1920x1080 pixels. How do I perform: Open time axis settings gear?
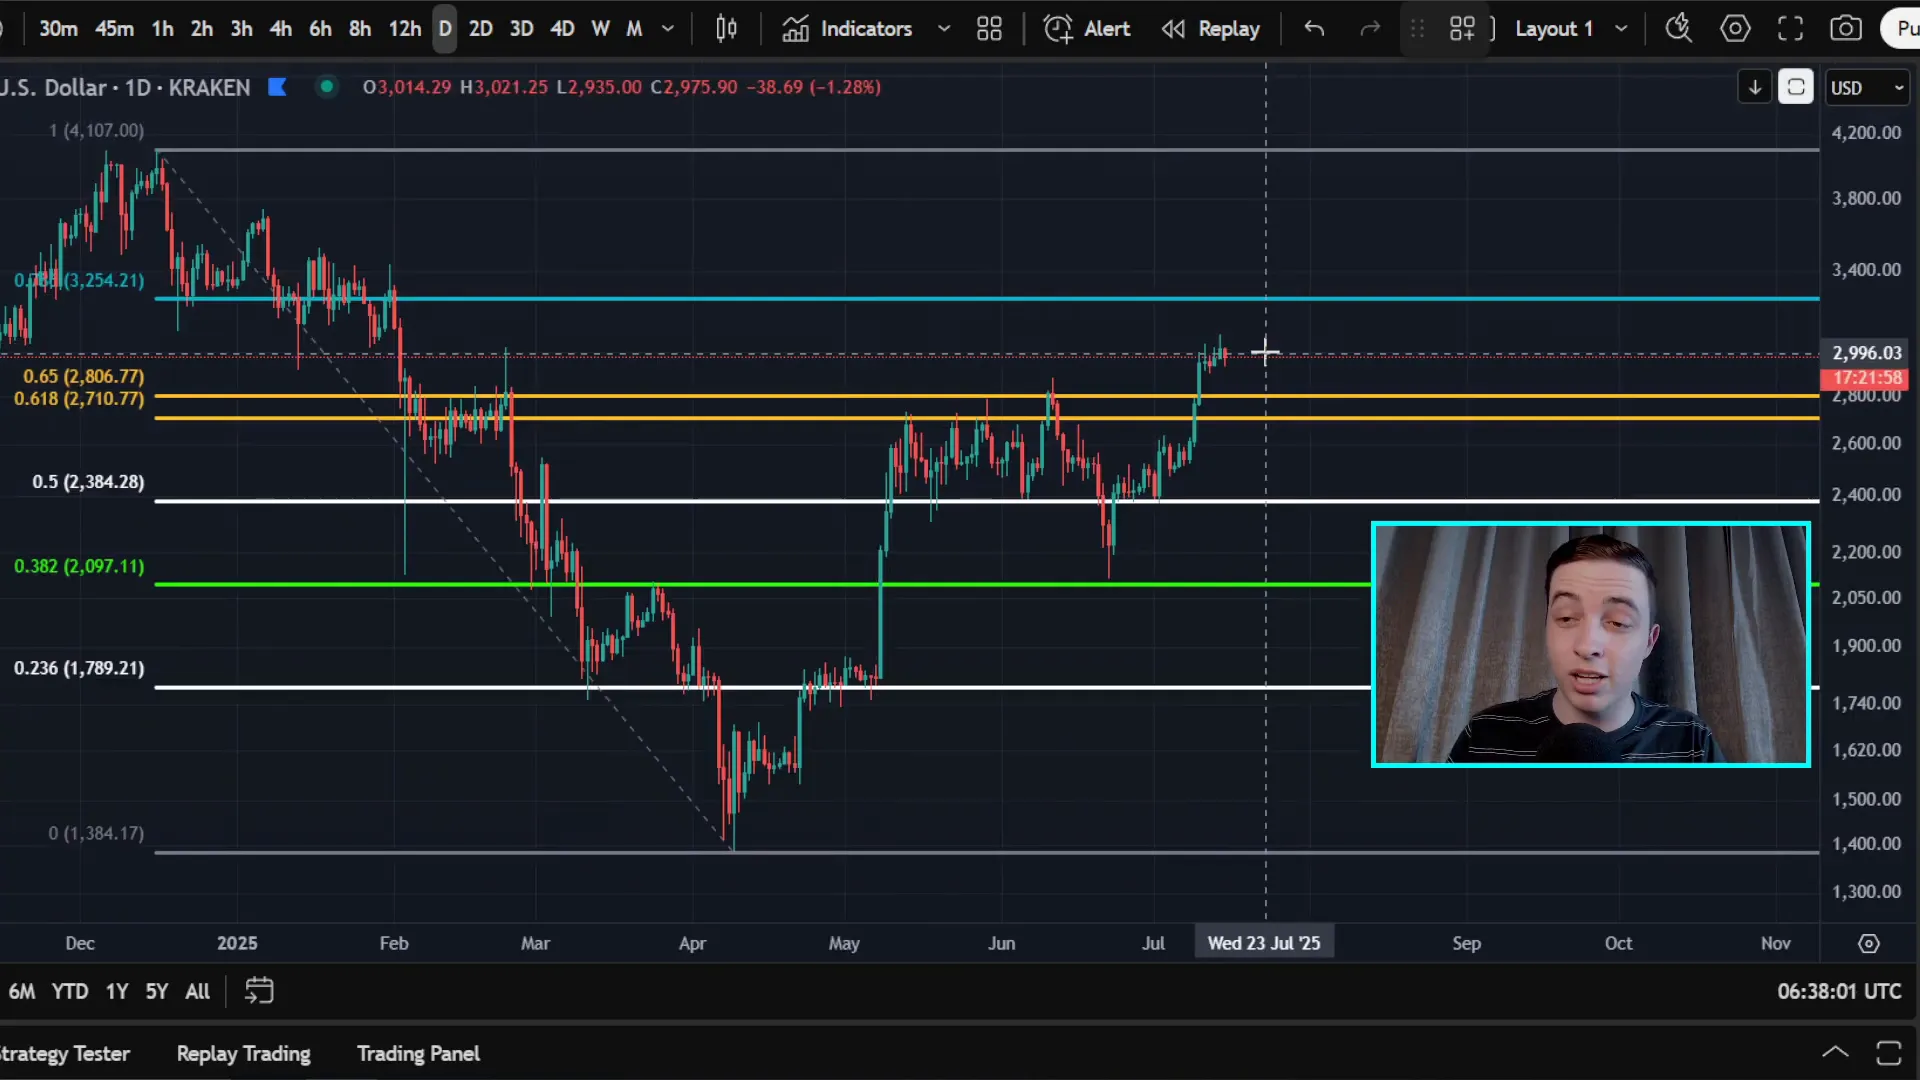coord(1869,943)
